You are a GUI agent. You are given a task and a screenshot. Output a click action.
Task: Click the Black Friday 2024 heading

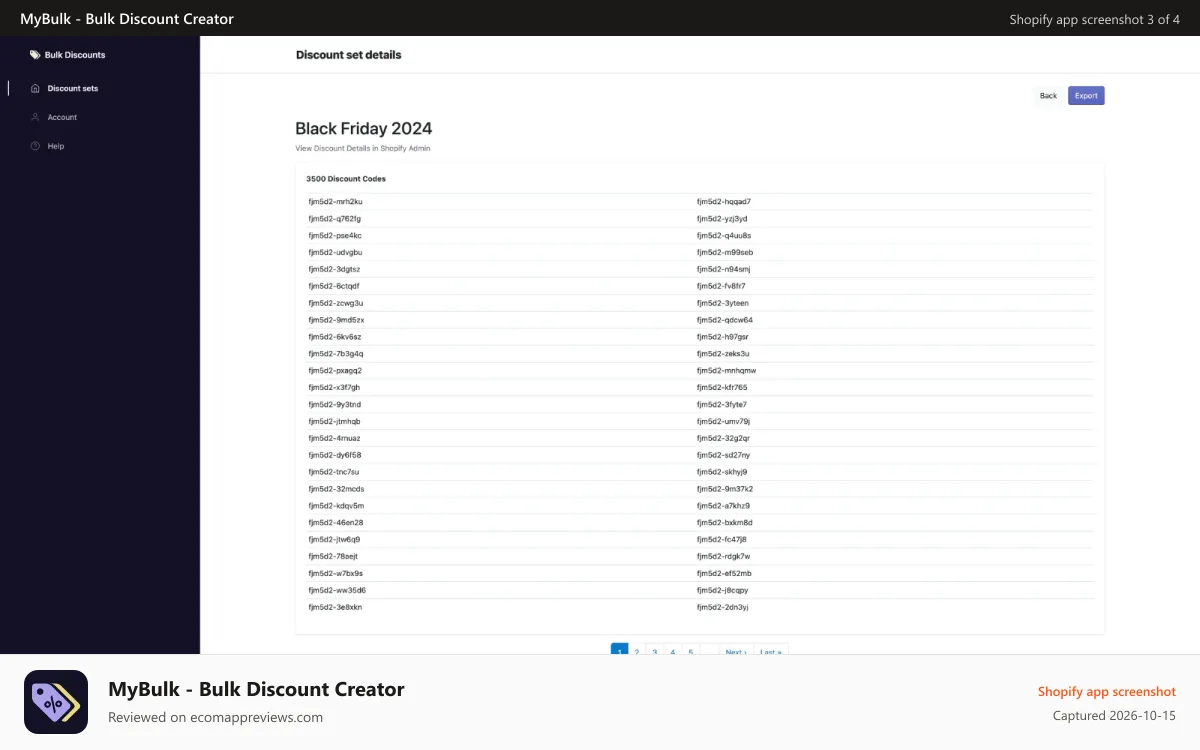[364, 128]
